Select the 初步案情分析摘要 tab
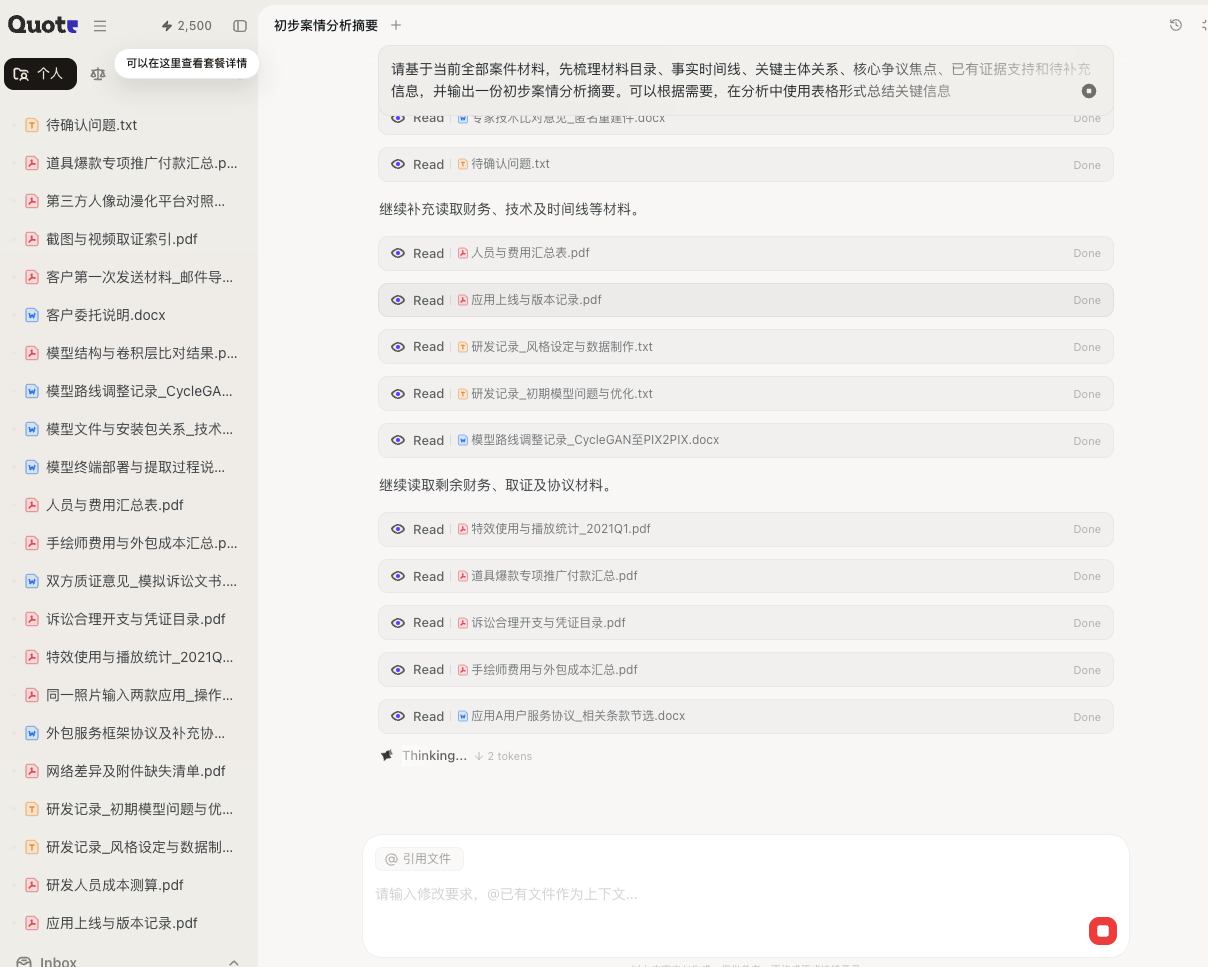 326,26
